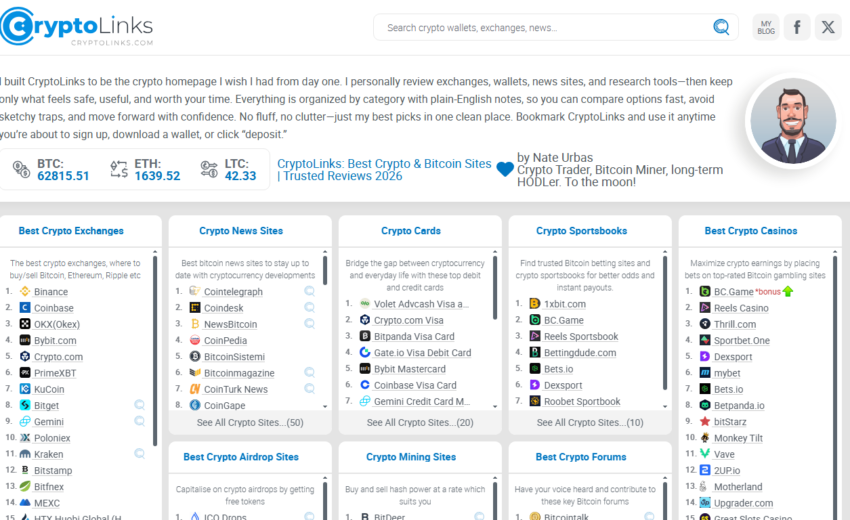This screenshot has height=520, width=850.
Task: Open the Bybit.com exchange link
Action: click(x=55, y=341)
